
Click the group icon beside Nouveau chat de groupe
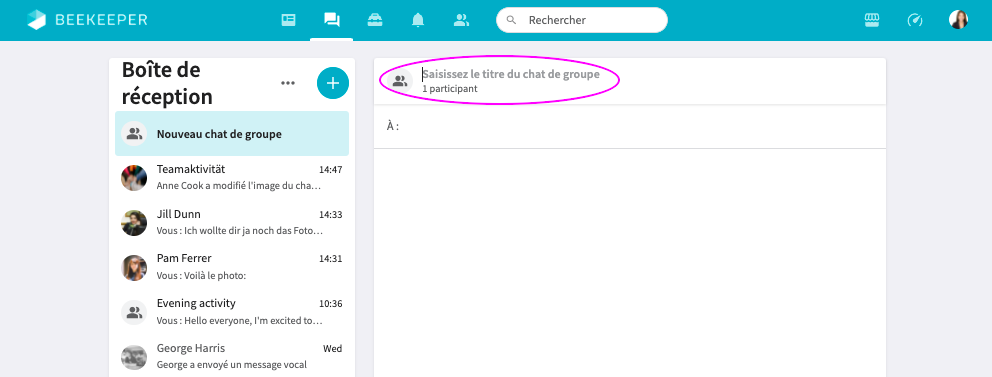point(134,133)
